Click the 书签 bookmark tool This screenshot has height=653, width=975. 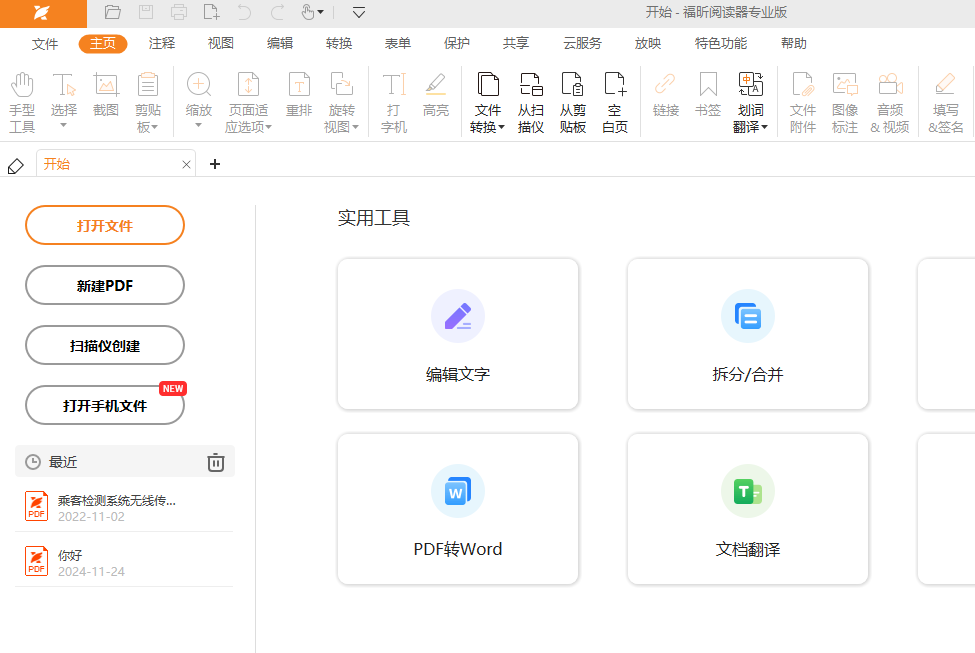(708, 95)
